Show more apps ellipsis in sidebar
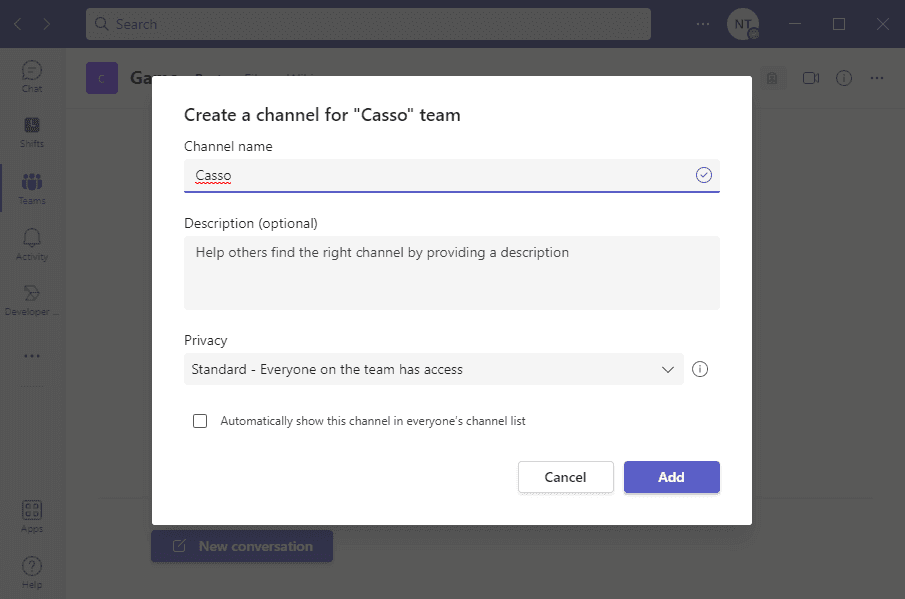This screenshot has width=905, height=599. (x=32, y=356)
